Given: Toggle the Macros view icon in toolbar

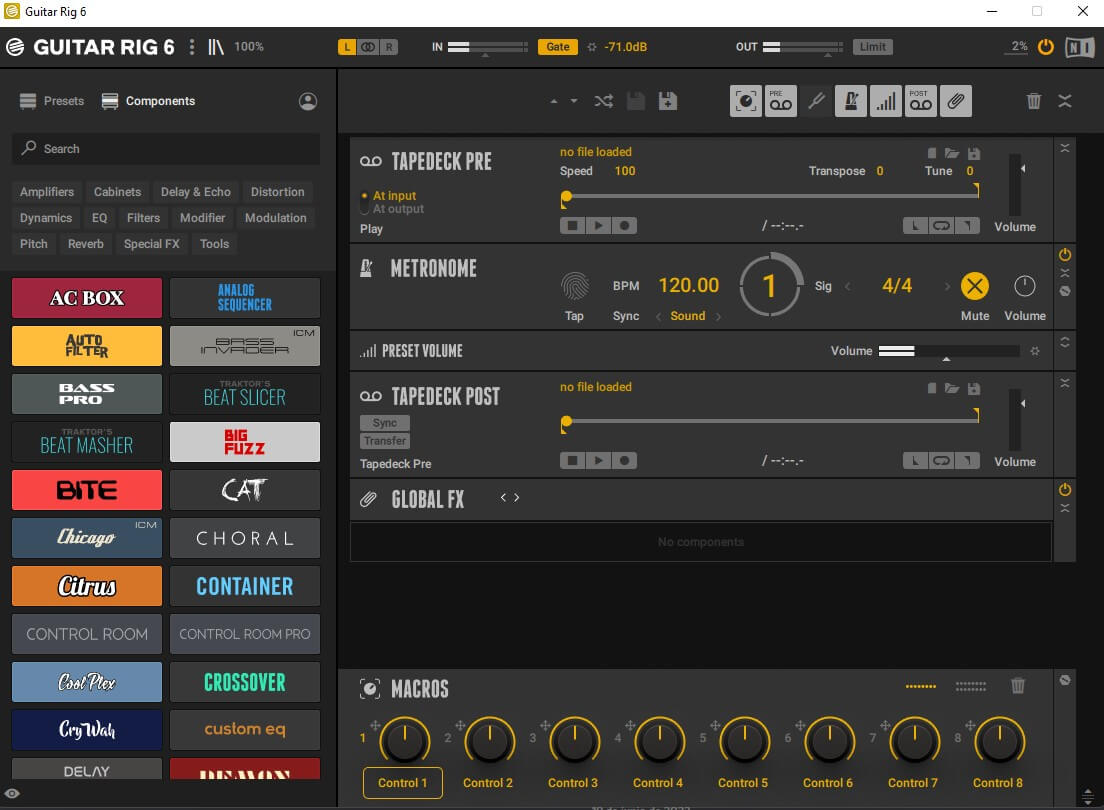Looking at the screenshot, I should point(746,101).
